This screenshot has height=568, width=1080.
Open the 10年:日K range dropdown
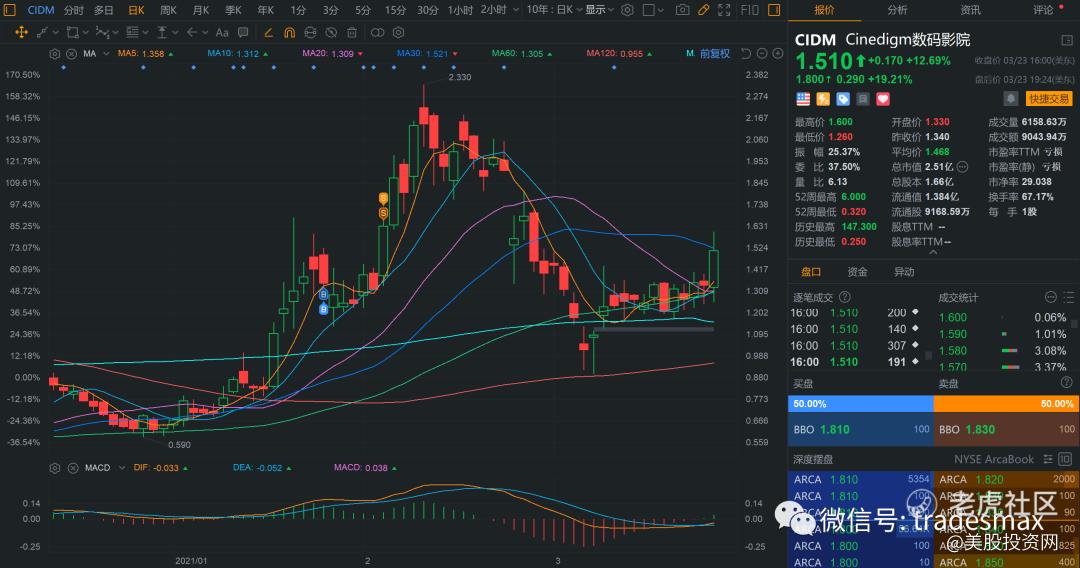[554, 10]
